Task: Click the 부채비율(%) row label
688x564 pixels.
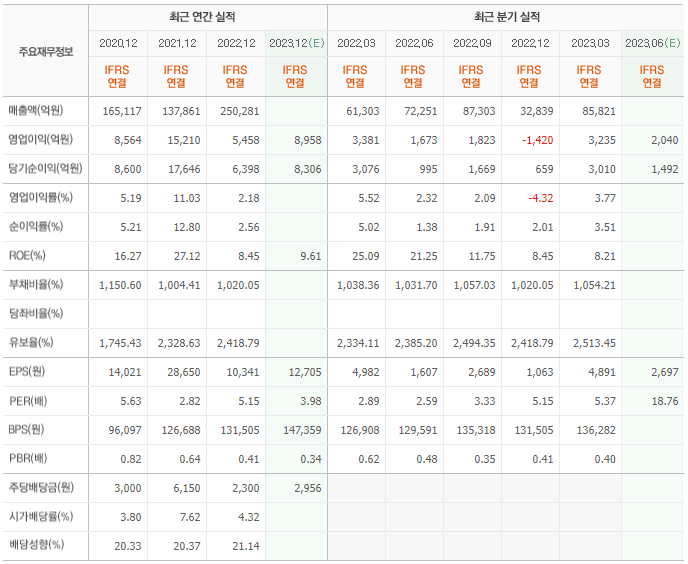Action: pyautogui.click(x=36, y=284)
